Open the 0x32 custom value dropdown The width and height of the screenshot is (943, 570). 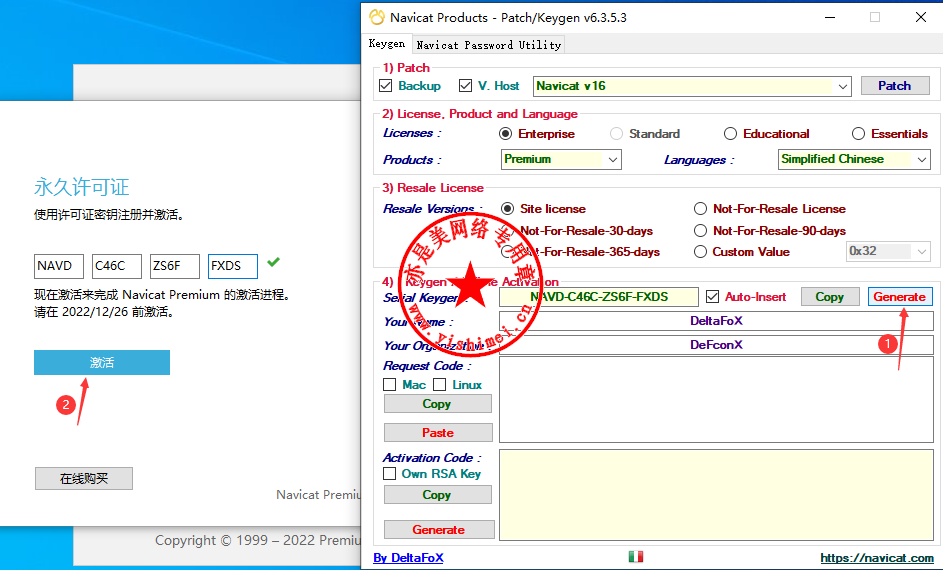[921, 251]
